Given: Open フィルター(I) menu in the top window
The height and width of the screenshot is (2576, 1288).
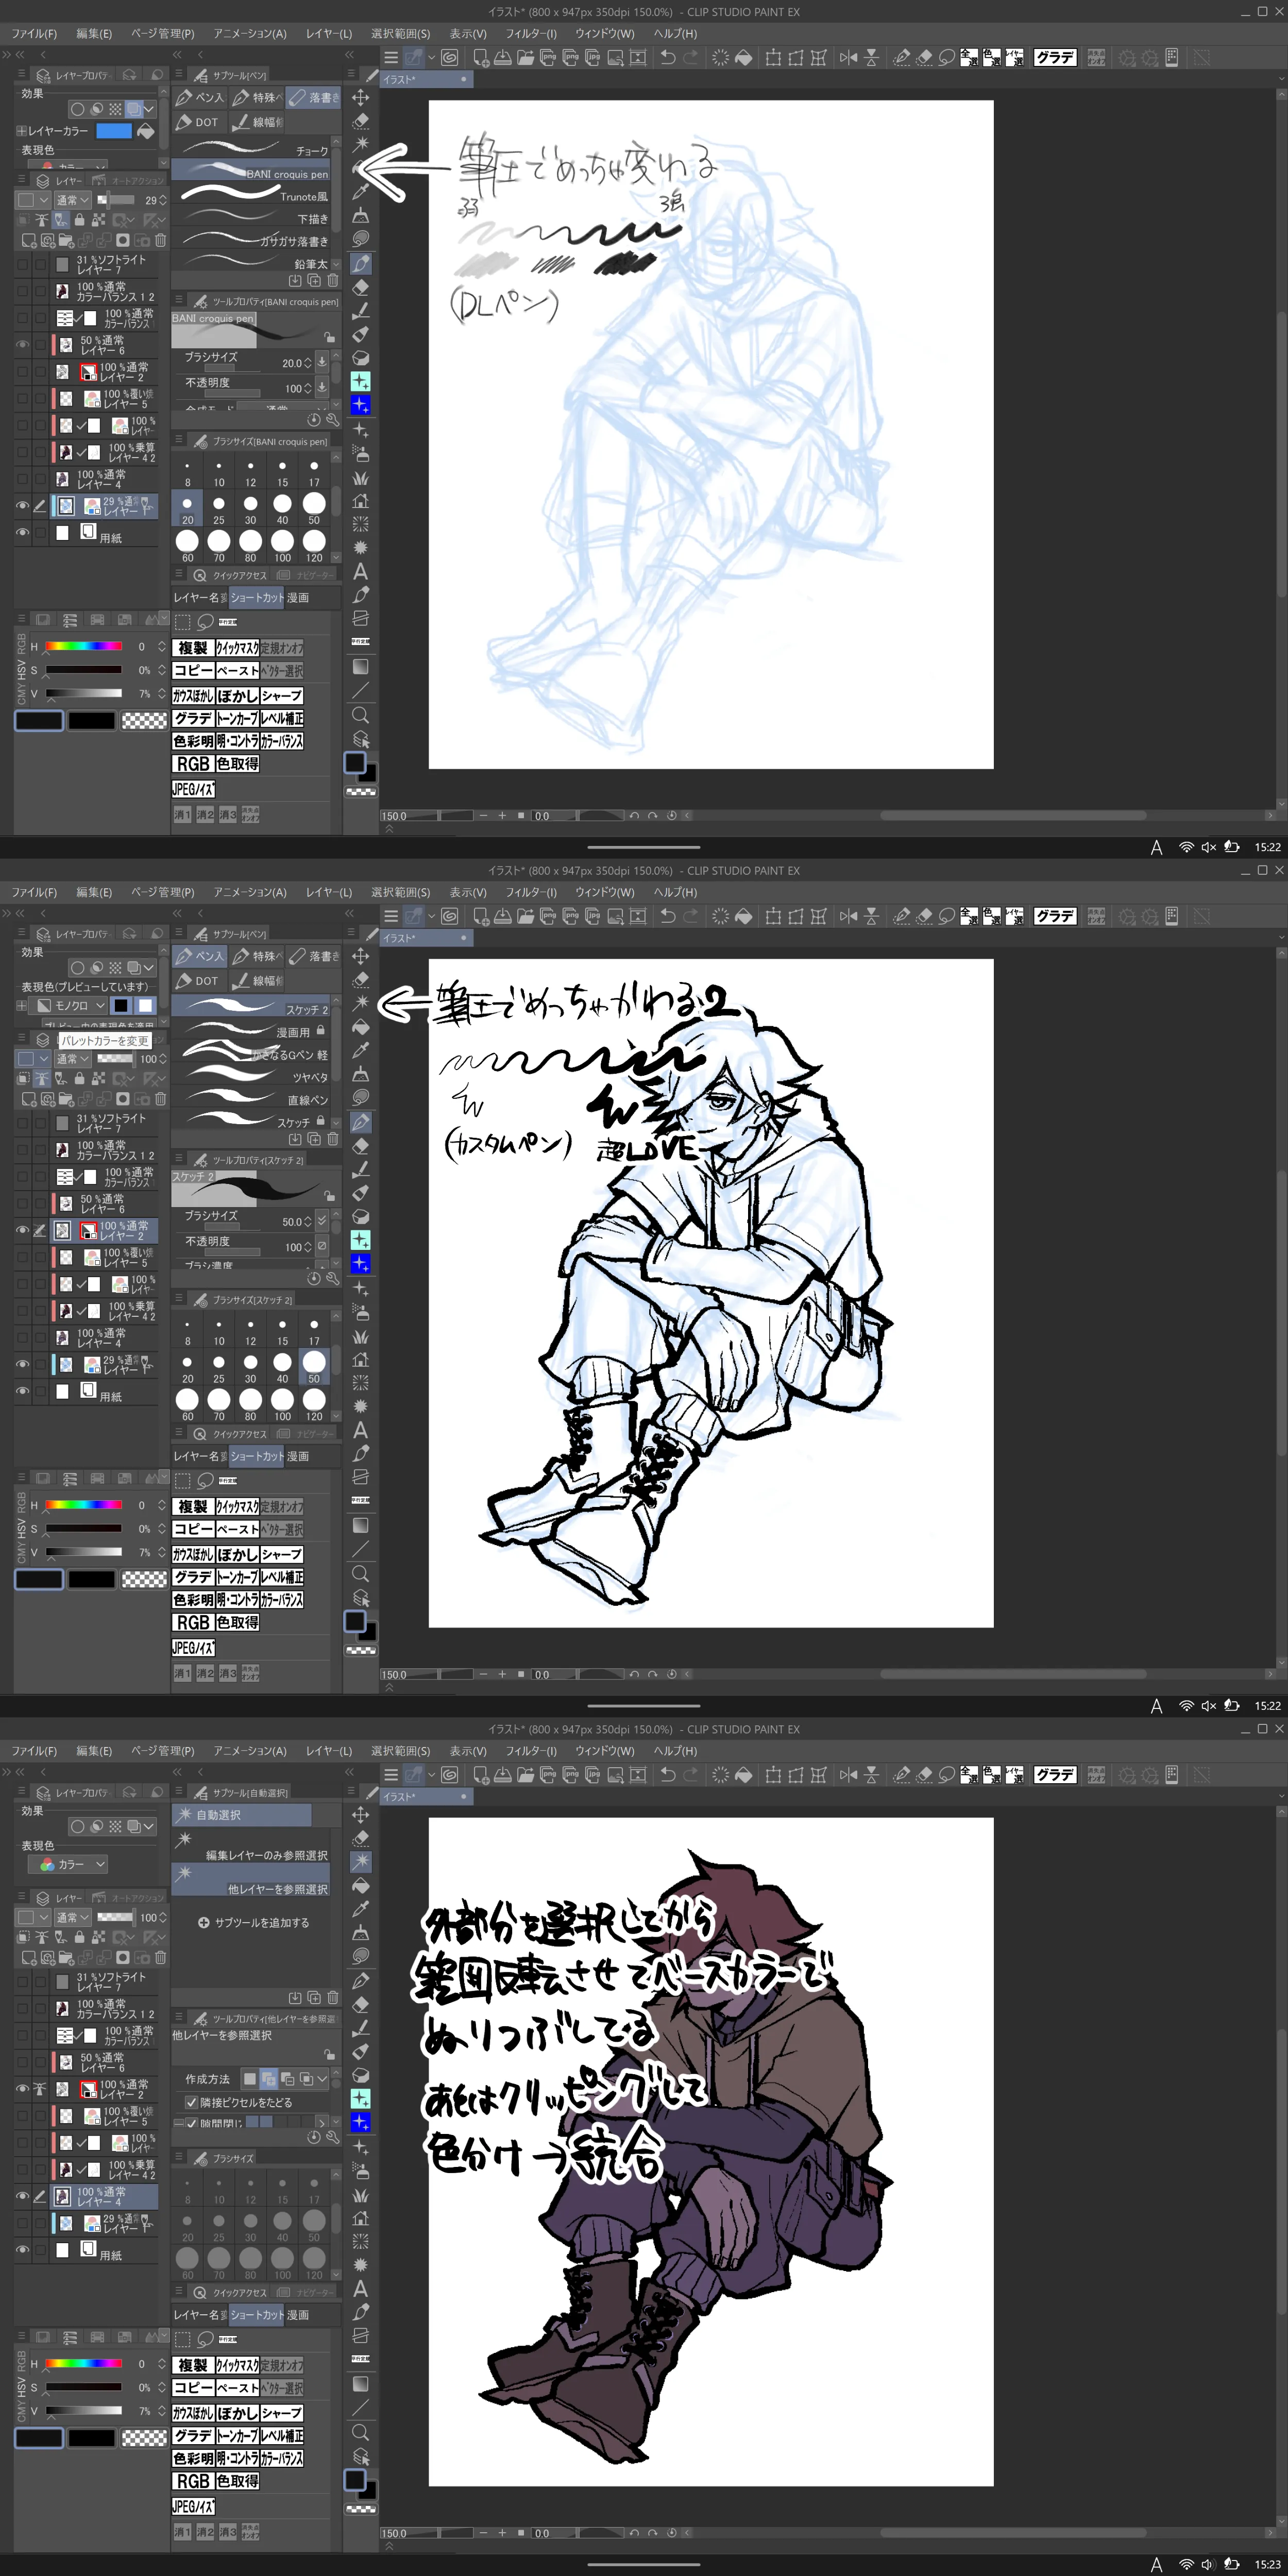Looking at the screenshot, I should click(x=530, y=33).
